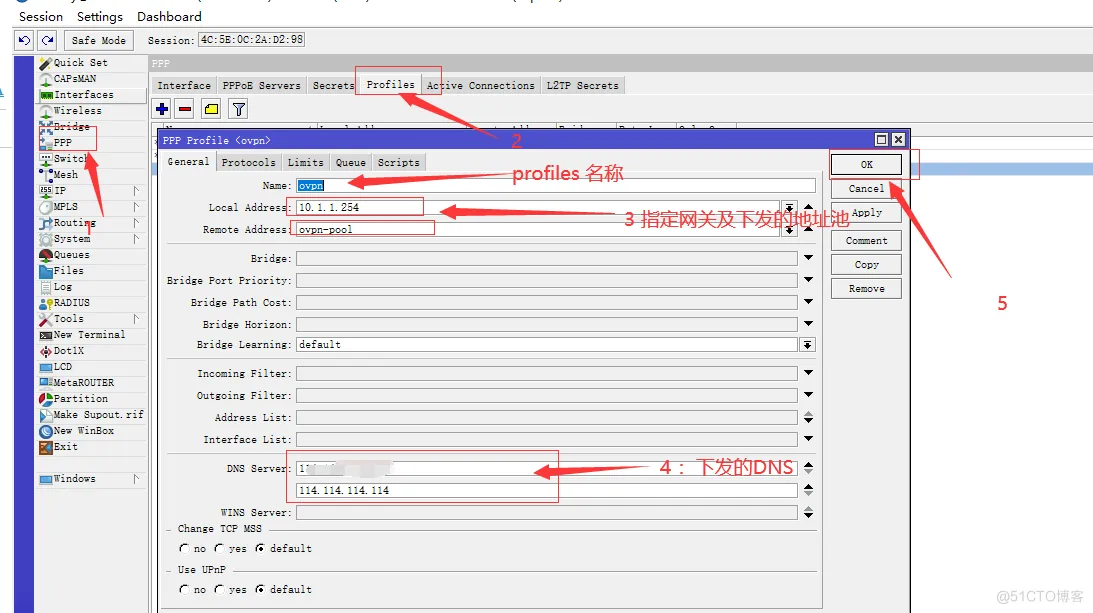Open the Bridge Learning dropdown
The image size is (1093, 613).
(807, 345)
